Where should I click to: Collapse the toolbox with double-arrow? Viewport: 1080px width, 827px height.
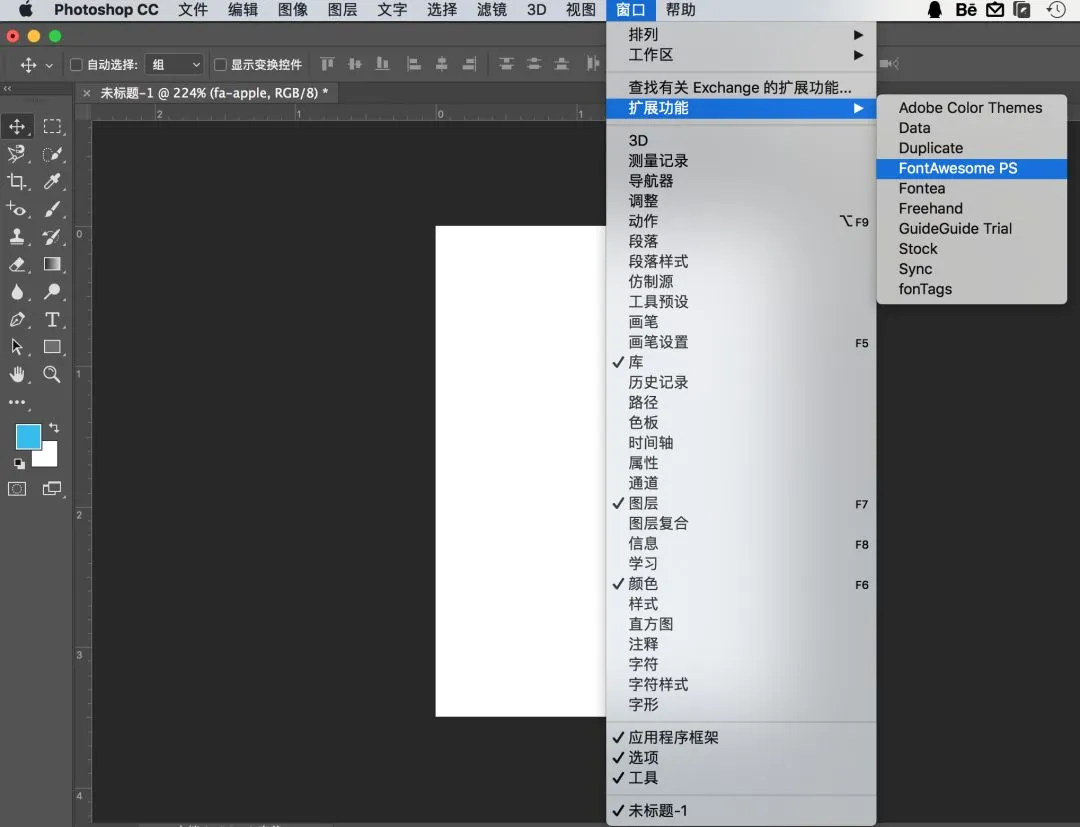tap(8, 89)
